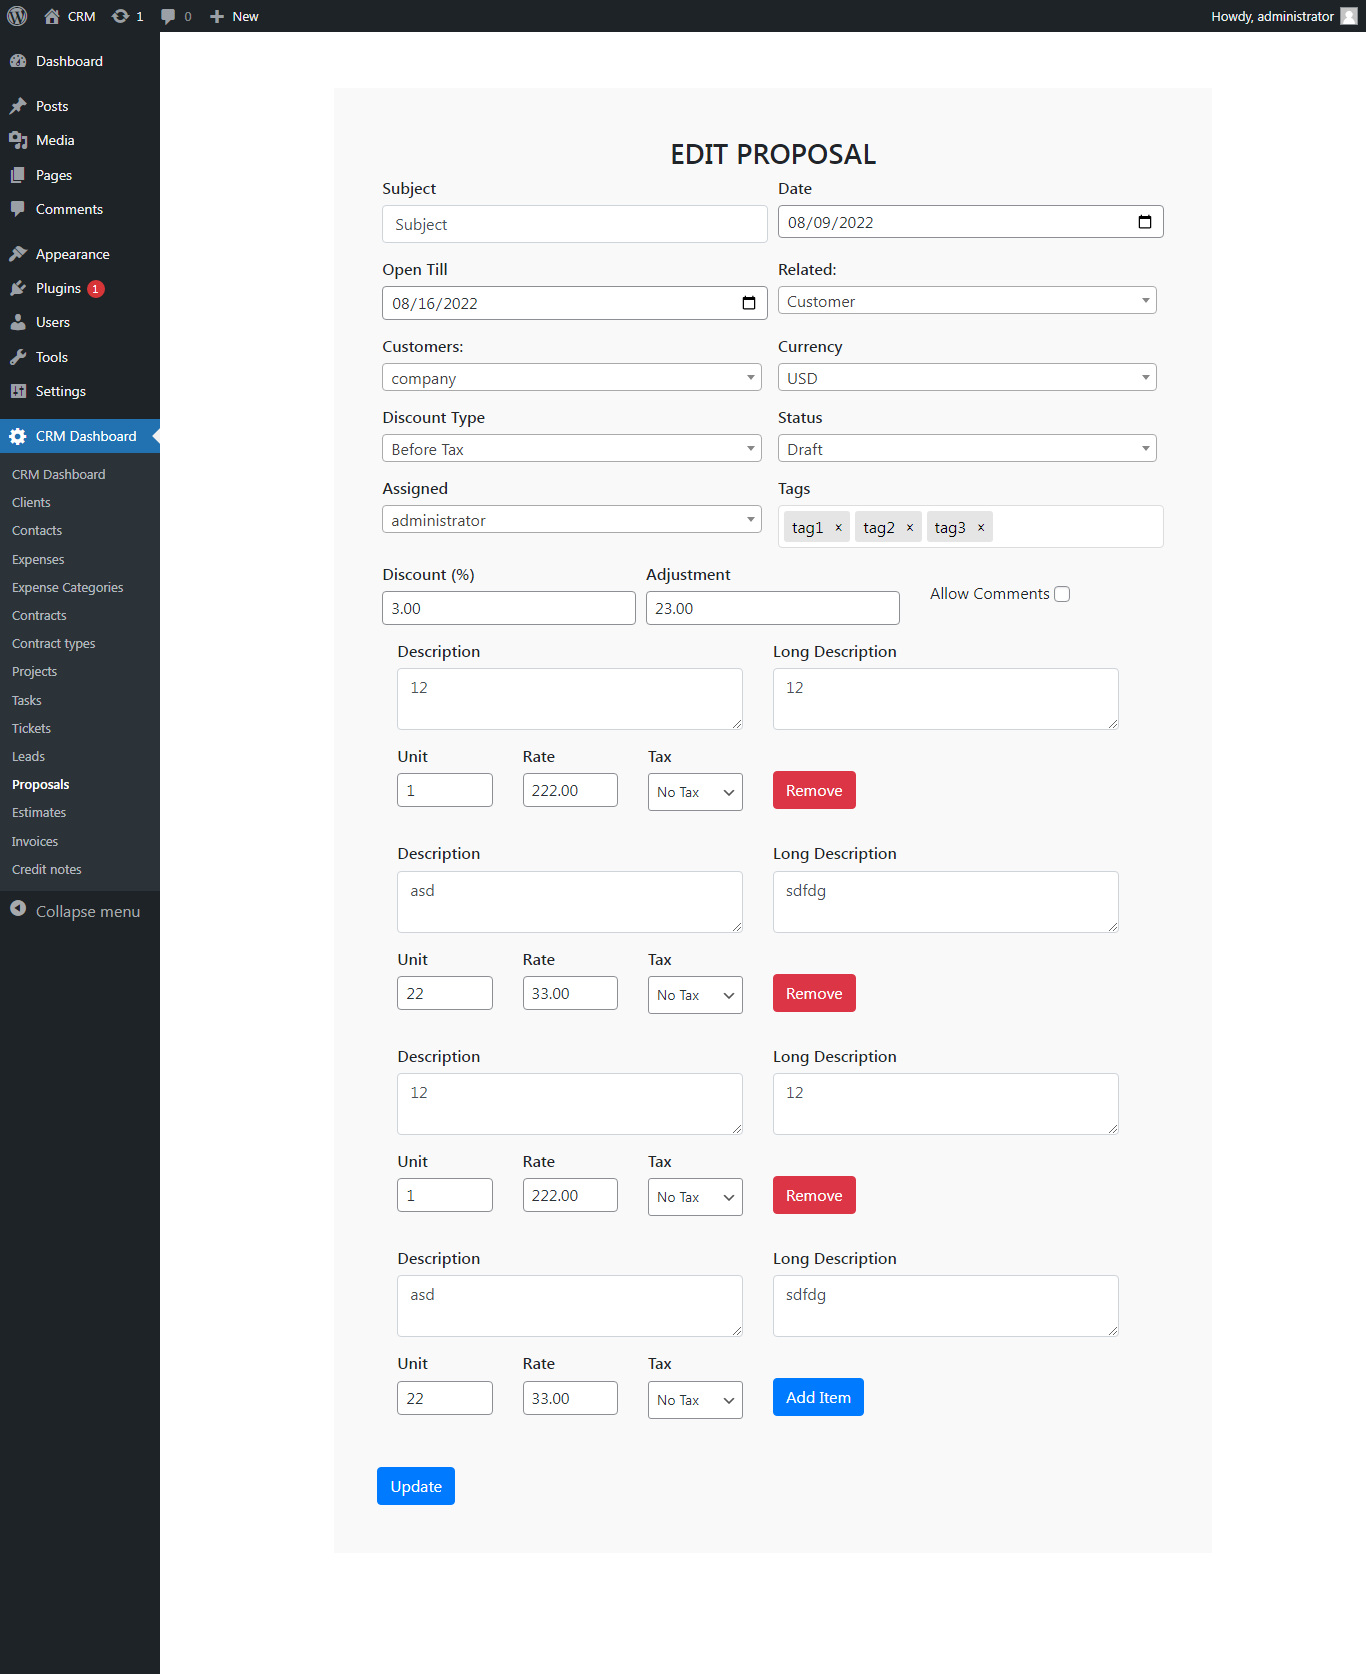Open administrator avatar in top bar
Screen dimensions: 1366x1674
click(1349, 16)
